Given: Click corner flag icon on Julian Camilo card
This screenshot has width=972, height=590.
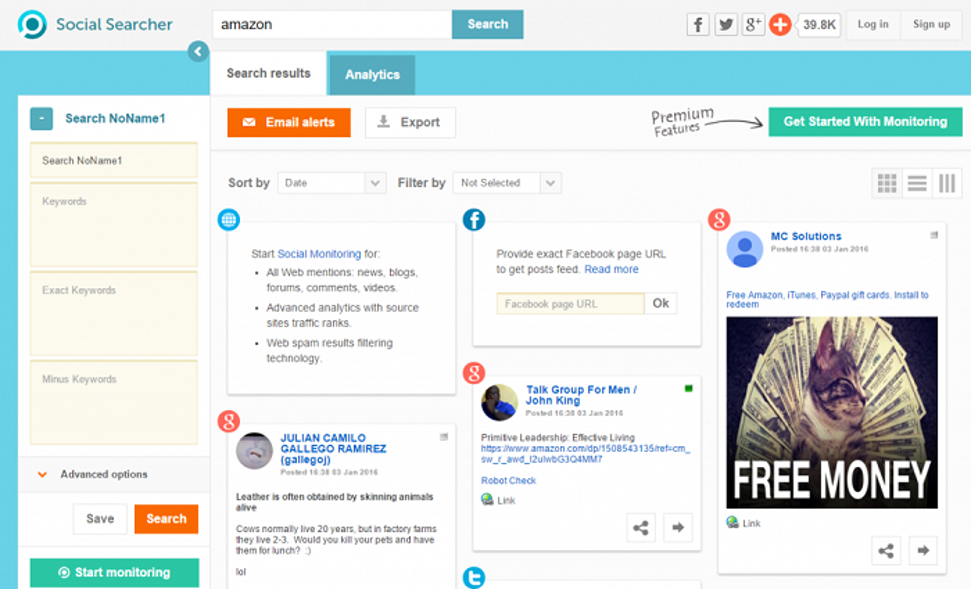Looking at the screenshot, I should [444, 437].
